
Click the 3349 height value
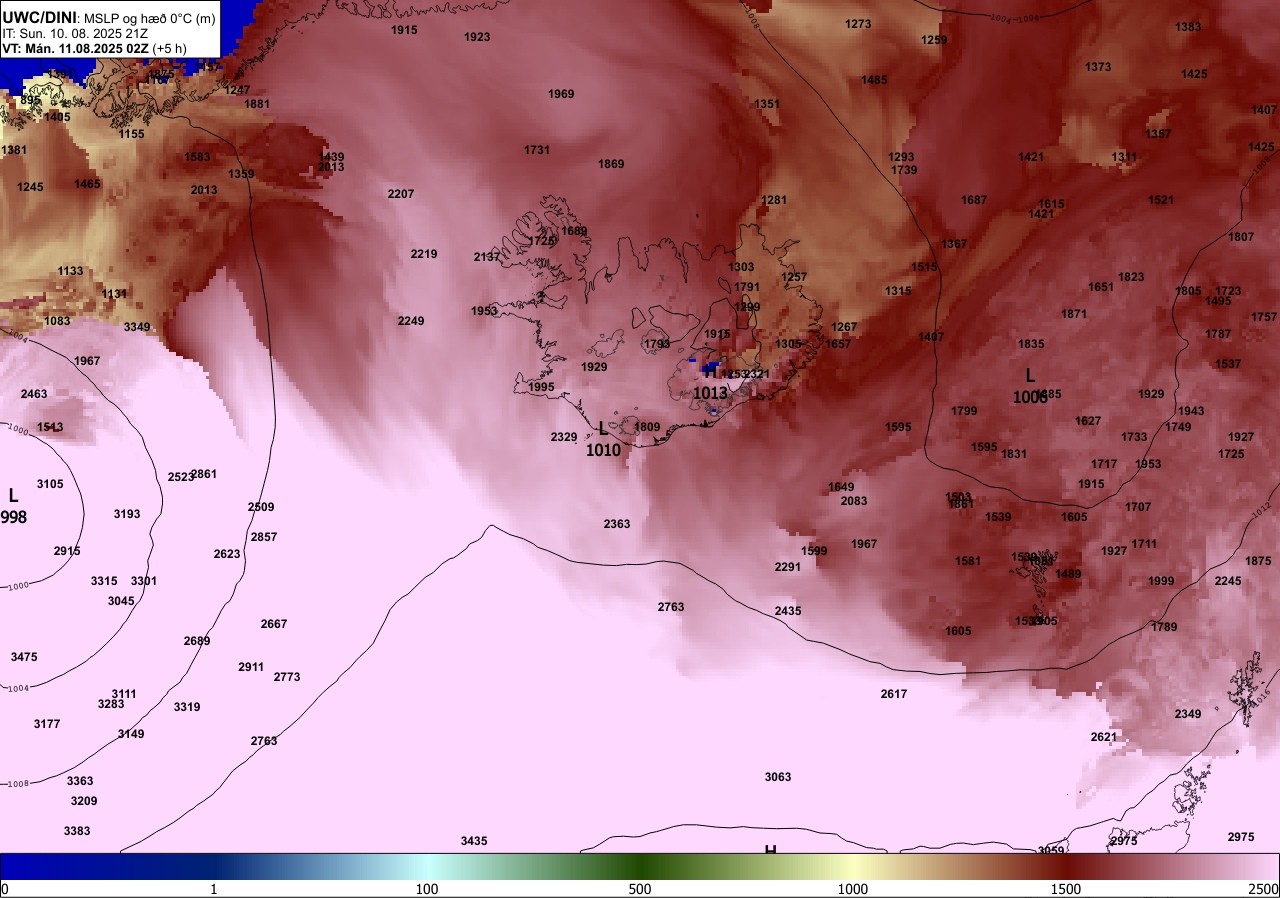[137, 327]
